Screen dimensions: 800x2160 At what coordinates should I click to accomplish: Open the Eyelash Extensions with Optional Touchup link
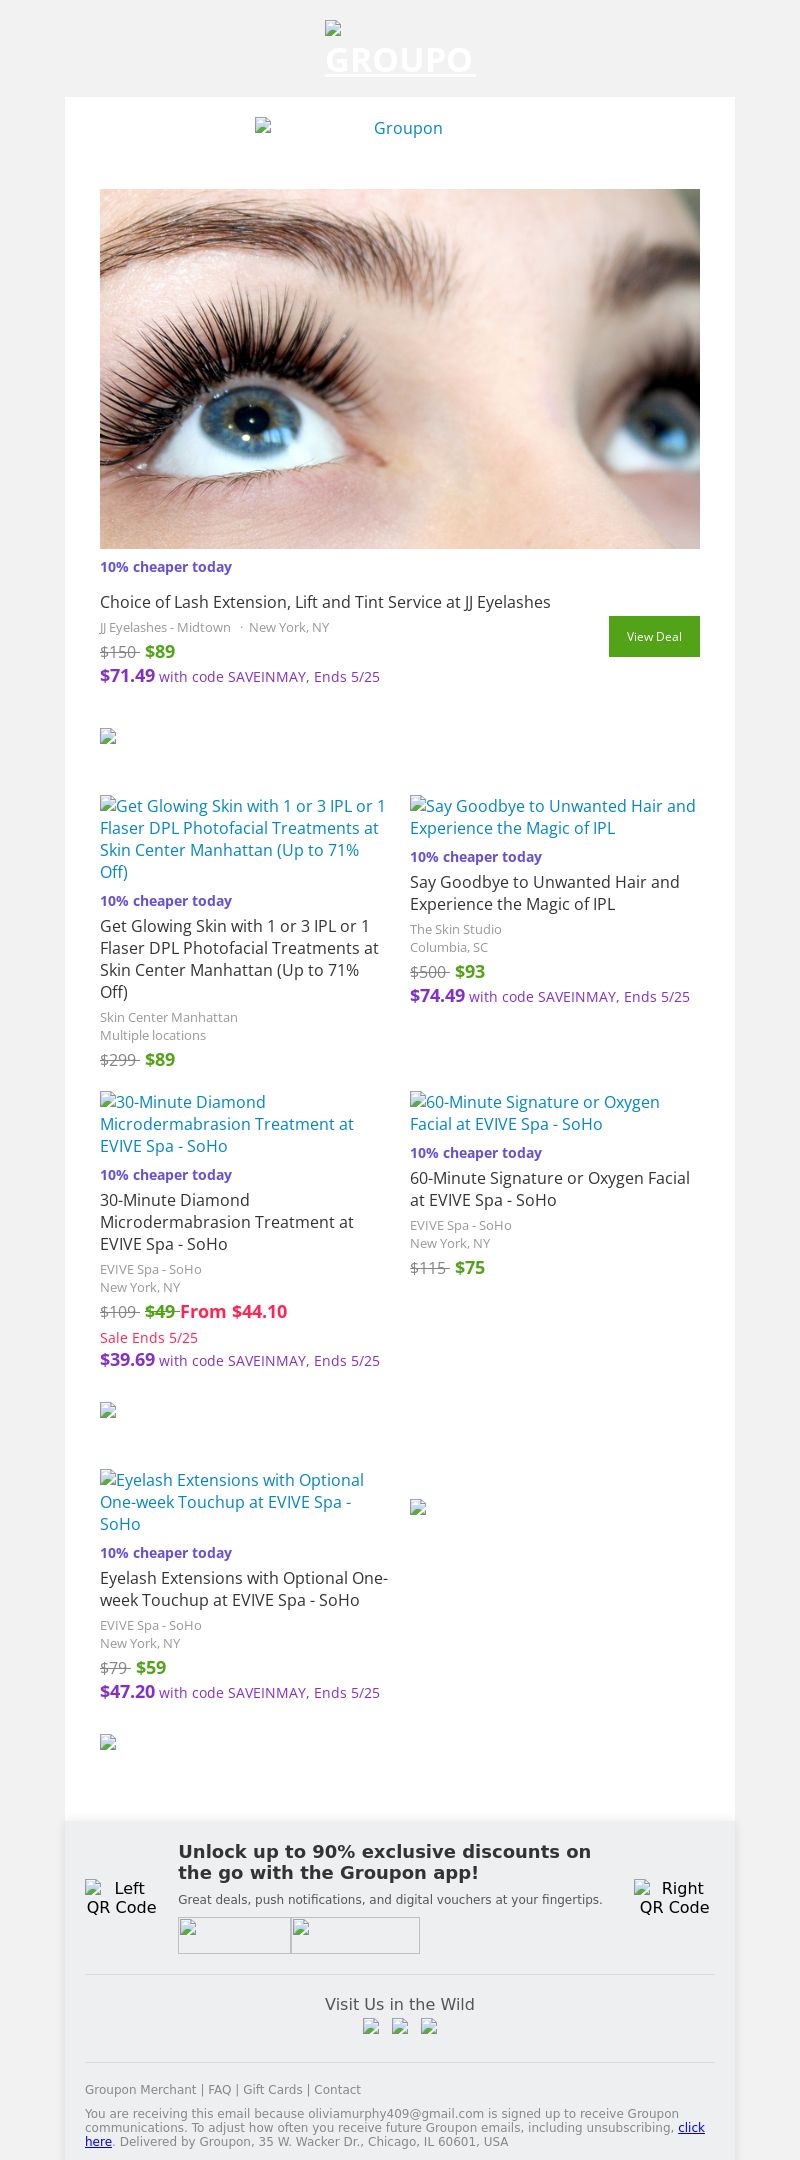[232, 1501]
